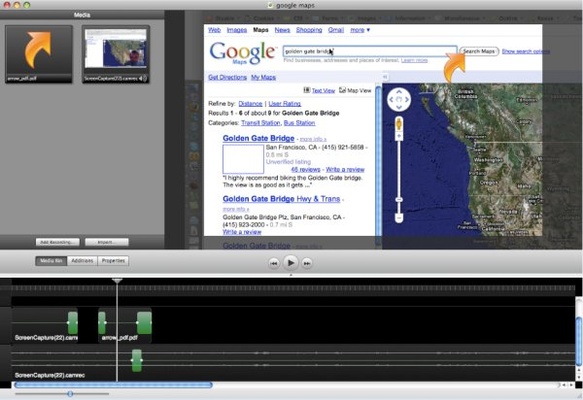Click the Shopping link in Google nav
Screen dimensions: 583x400
[309, 30]
